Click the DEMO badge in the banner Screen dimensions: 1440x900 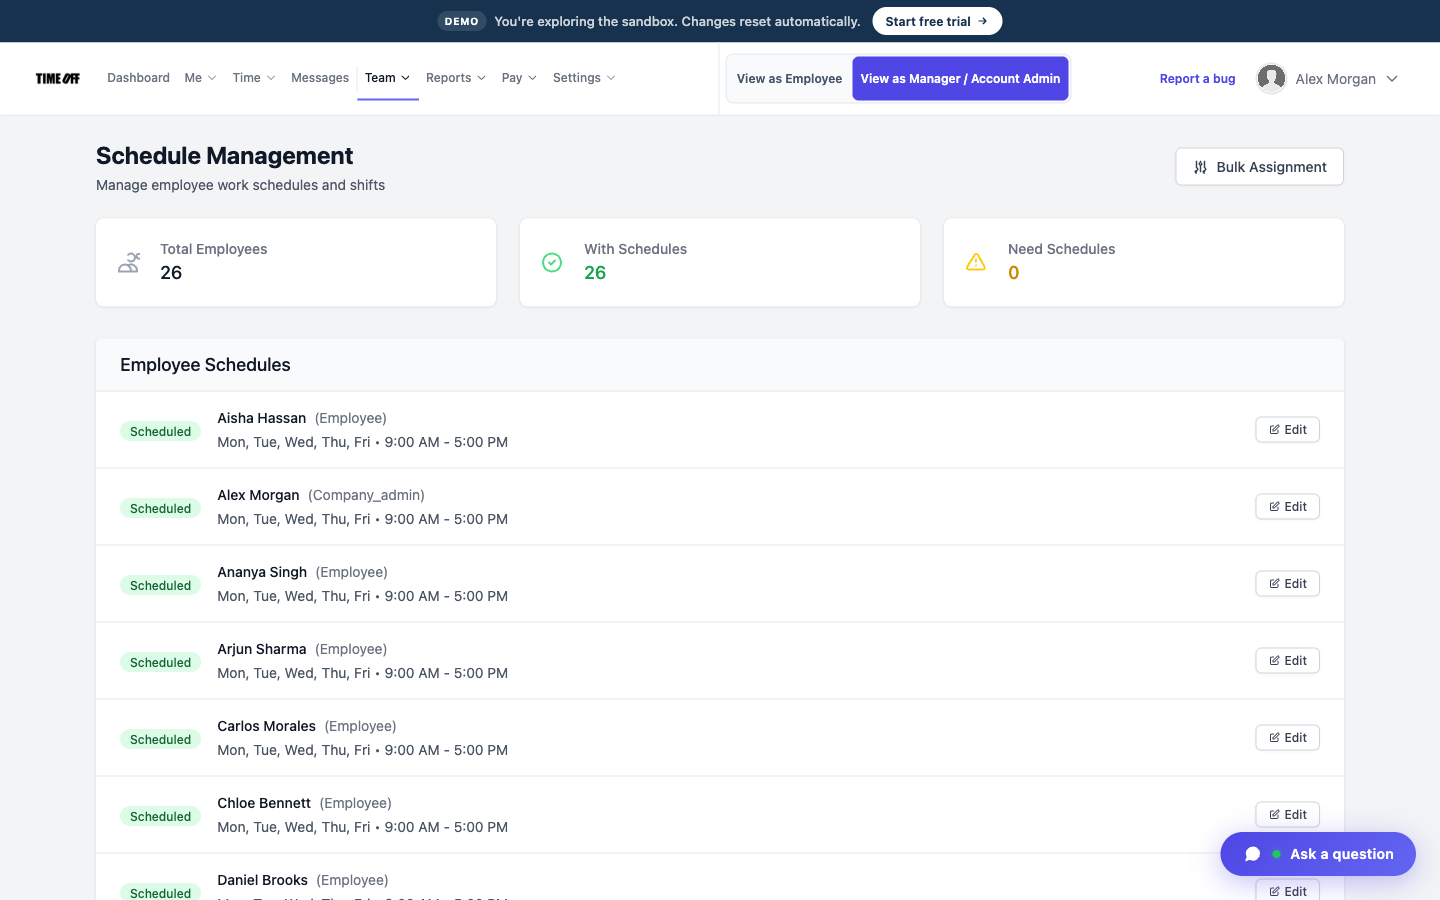click(462, 21)
